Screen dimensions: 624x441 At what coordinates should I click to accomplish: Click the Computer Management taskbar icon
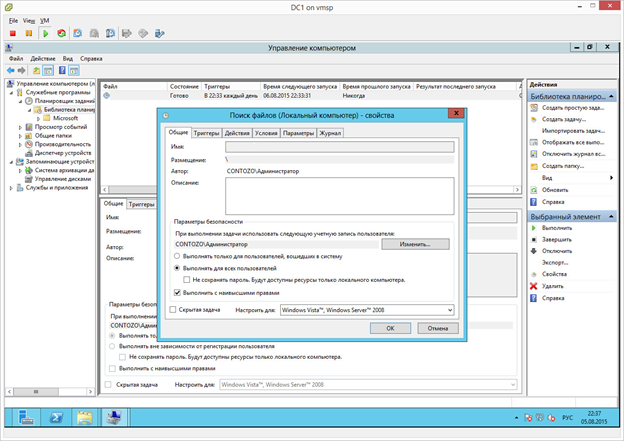(x=114, y=418)
